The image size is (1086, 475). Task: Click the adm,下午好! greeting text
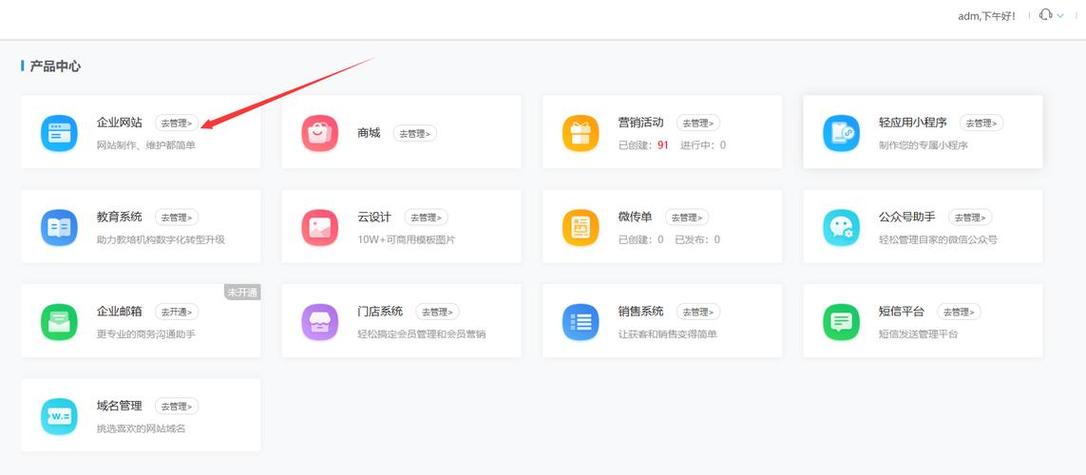(987, 16)
